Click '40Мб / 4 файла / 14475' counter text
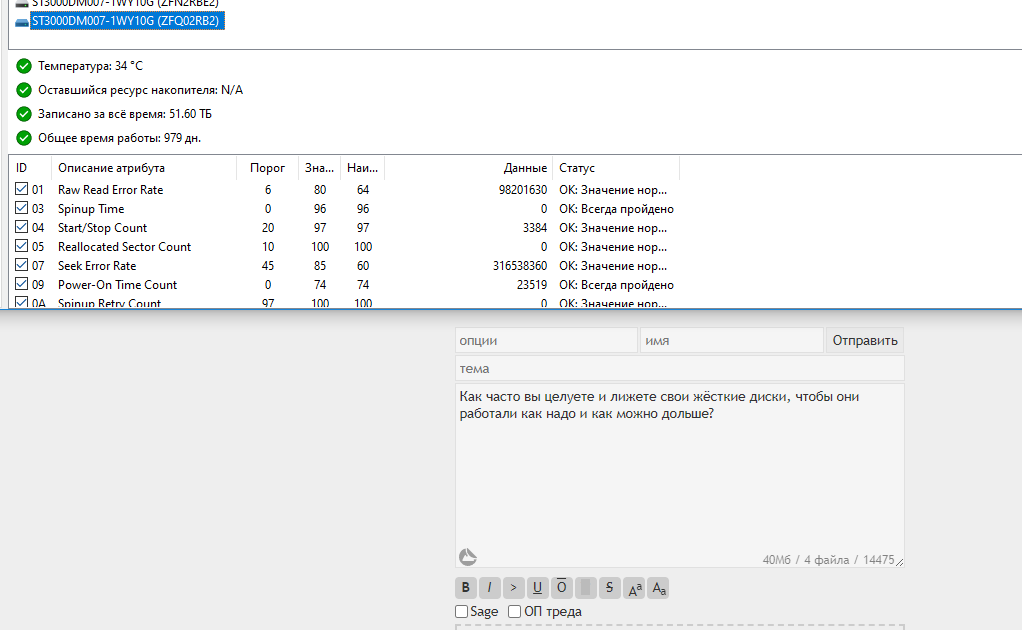The width and height of the screenshot is (1022, 630). click(828, 560)
